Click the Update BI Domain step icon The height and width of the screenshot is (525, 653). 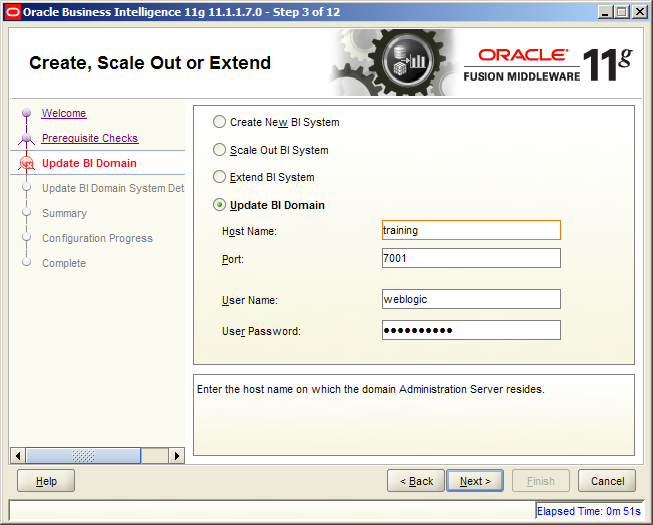[27, 164]
